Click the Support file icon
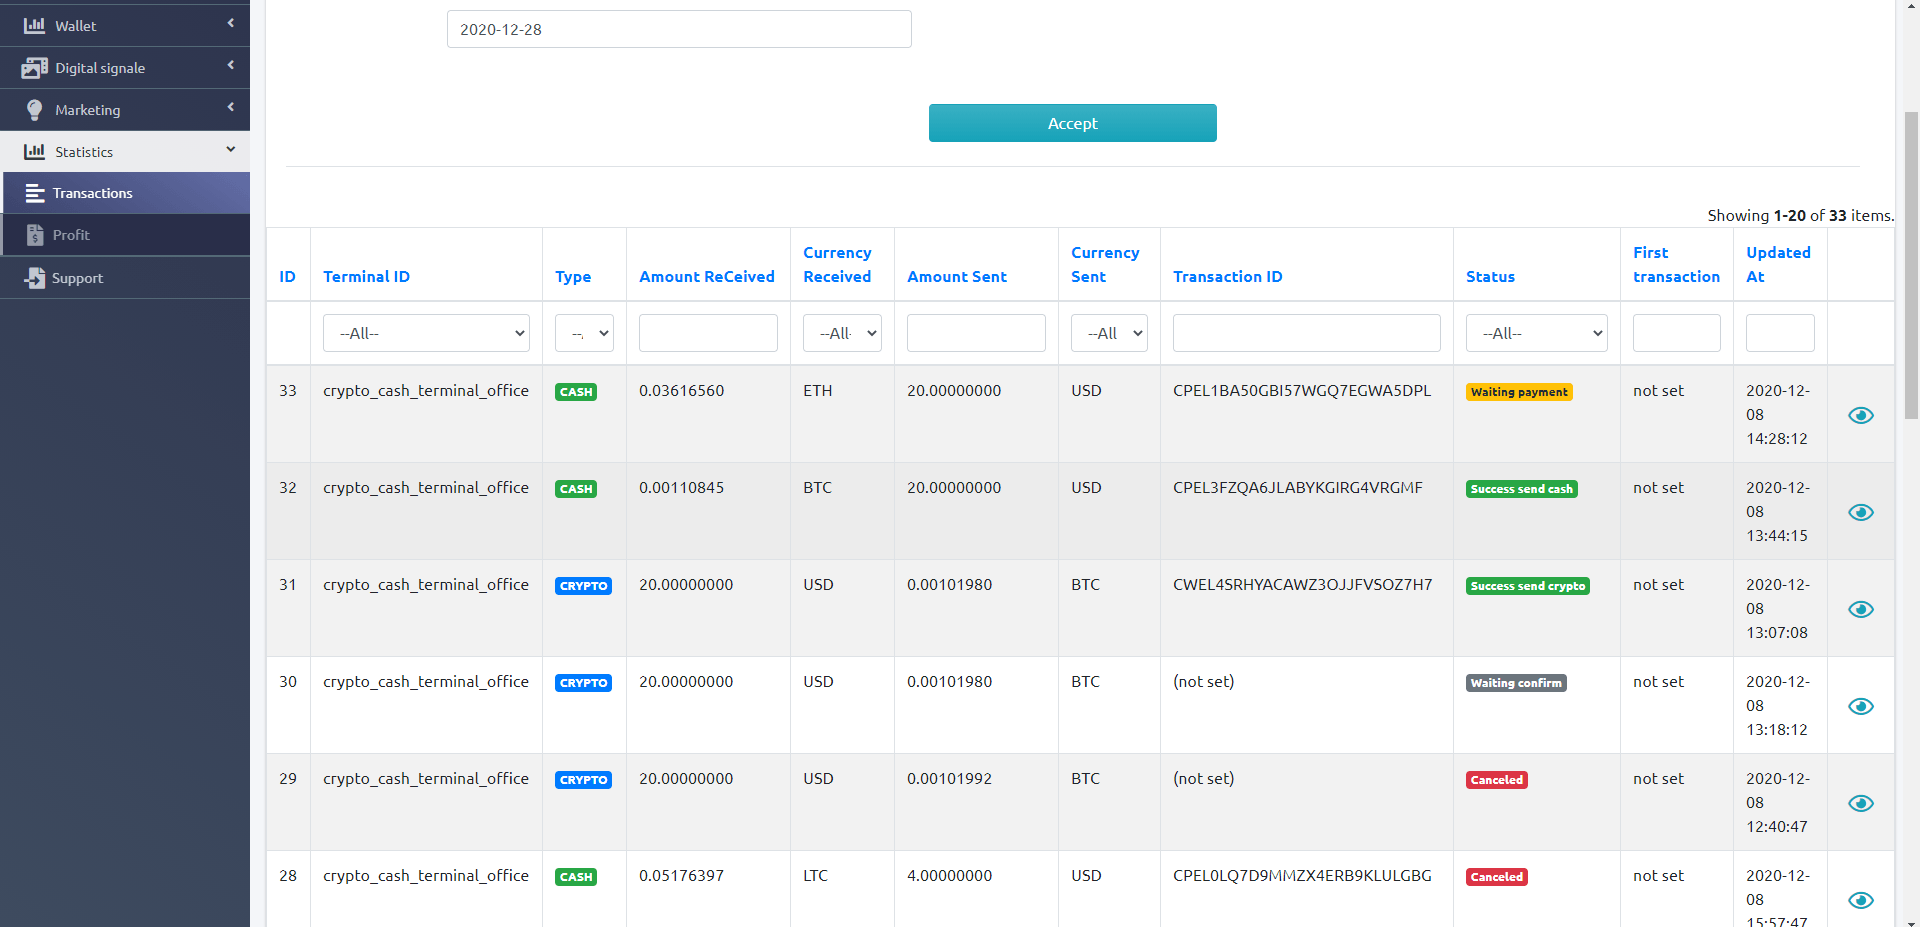Viewport: 1920px width, 927px height. [35, 278]
